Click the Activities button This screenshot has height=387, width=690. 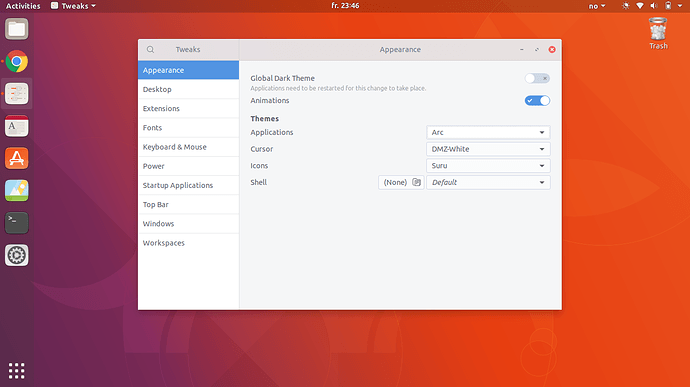[23, 6]
